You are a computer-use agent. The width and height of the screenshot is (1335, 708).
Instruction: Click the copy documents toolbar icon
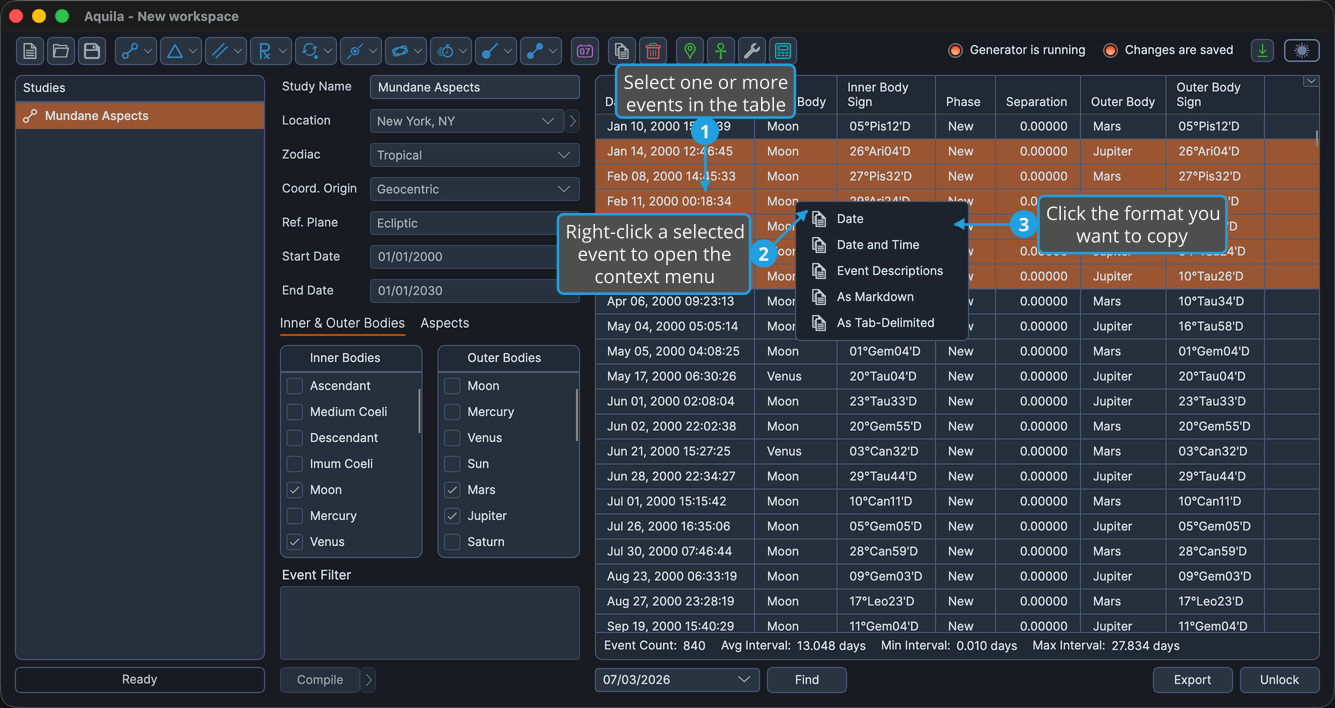tap(622, 51)
